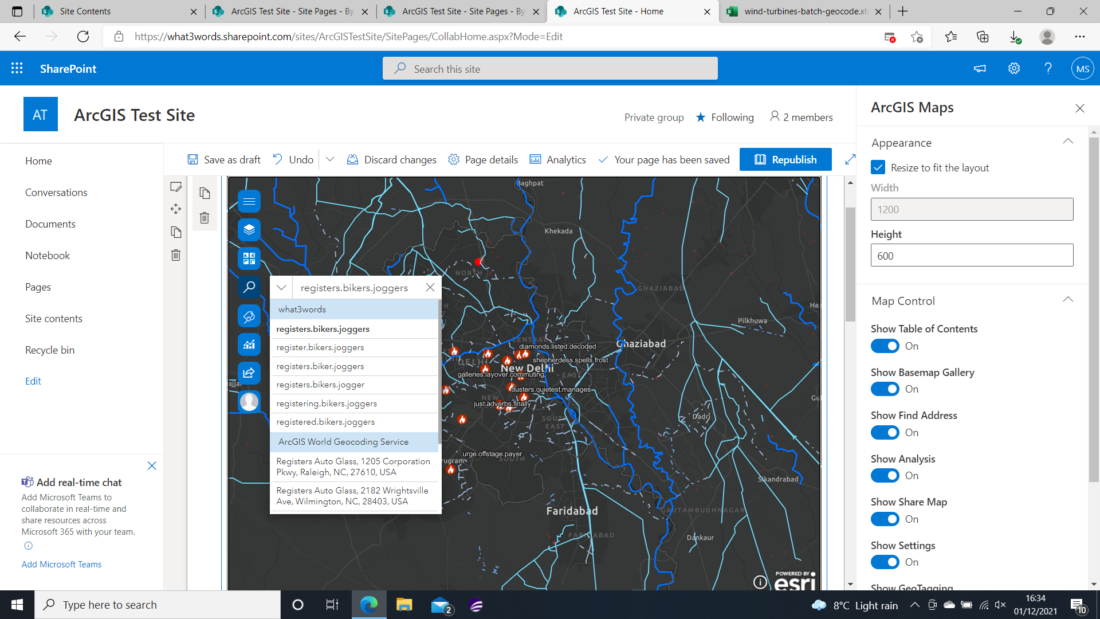Select the registering.bikers.joggers suggestion

(x=354, y=404)
